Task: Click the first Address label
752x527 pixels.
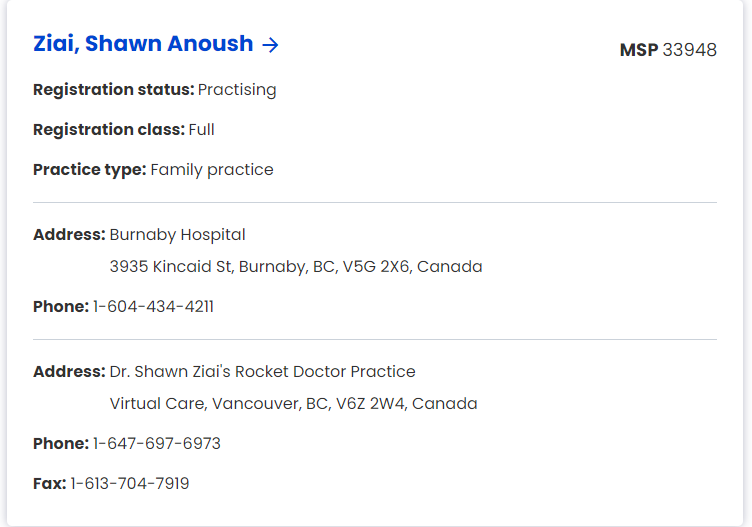Action: coord(69,235)
